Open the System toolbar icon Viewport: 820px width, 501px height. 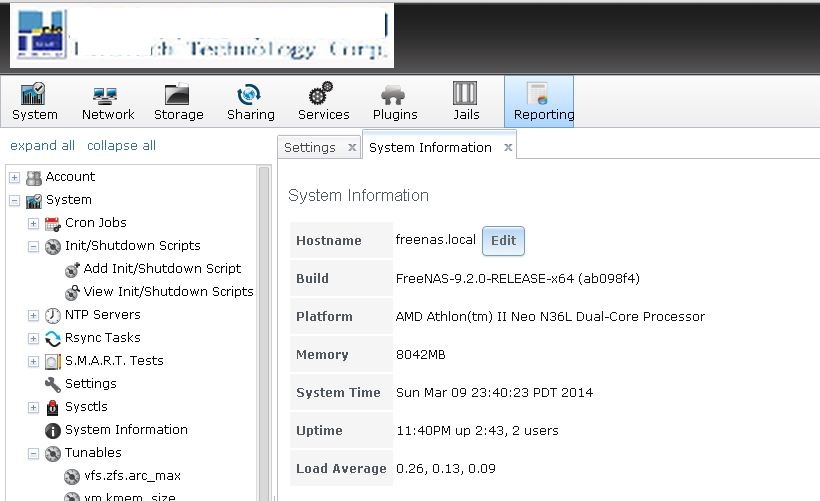[x=33, y=94]
